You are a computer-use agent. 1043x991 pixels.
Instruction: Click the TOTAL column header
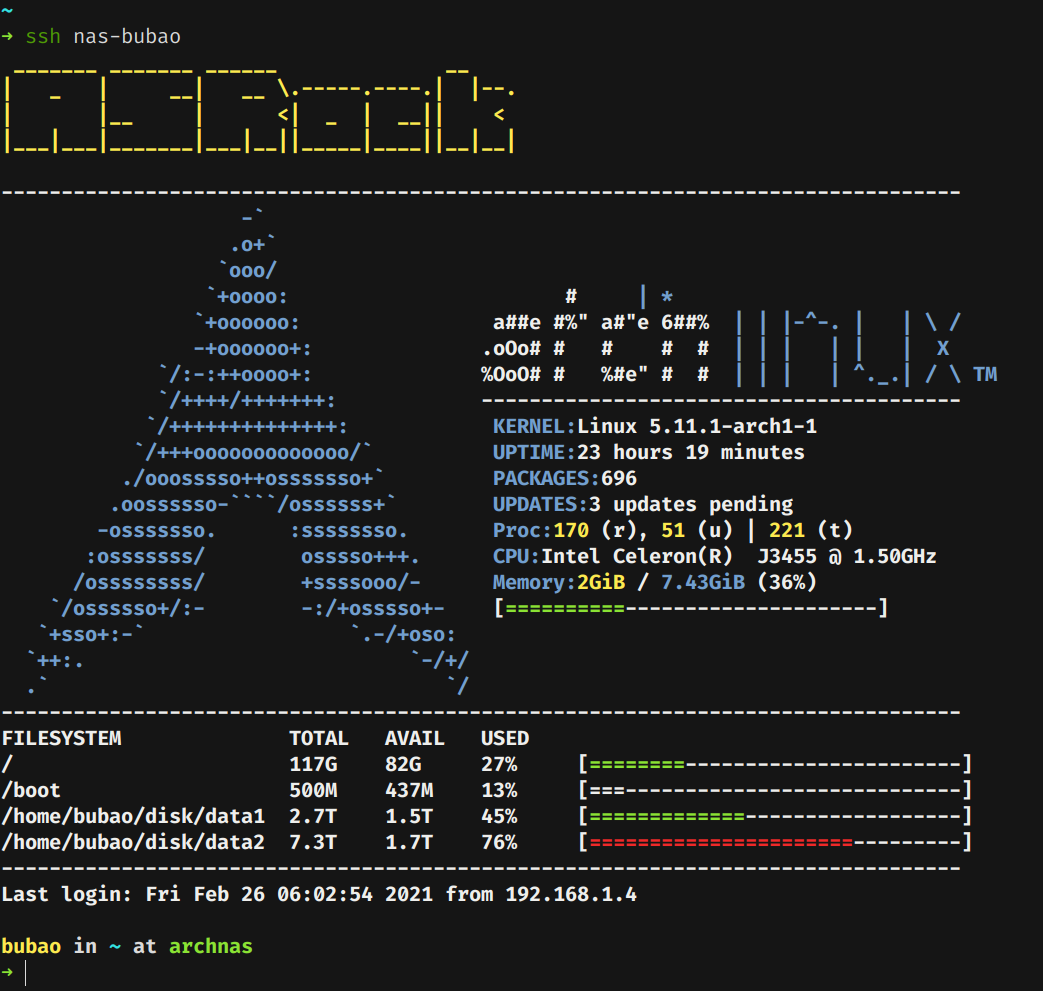[x=319, y=738]
